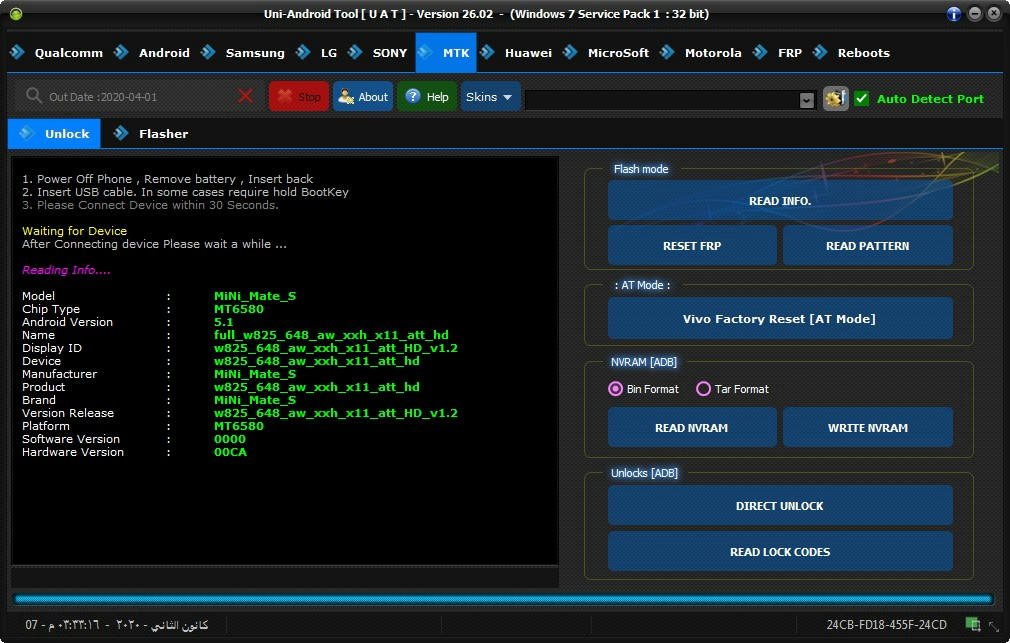
Task: Open the Flasher sub-tab
Action: tap(151, 134)
